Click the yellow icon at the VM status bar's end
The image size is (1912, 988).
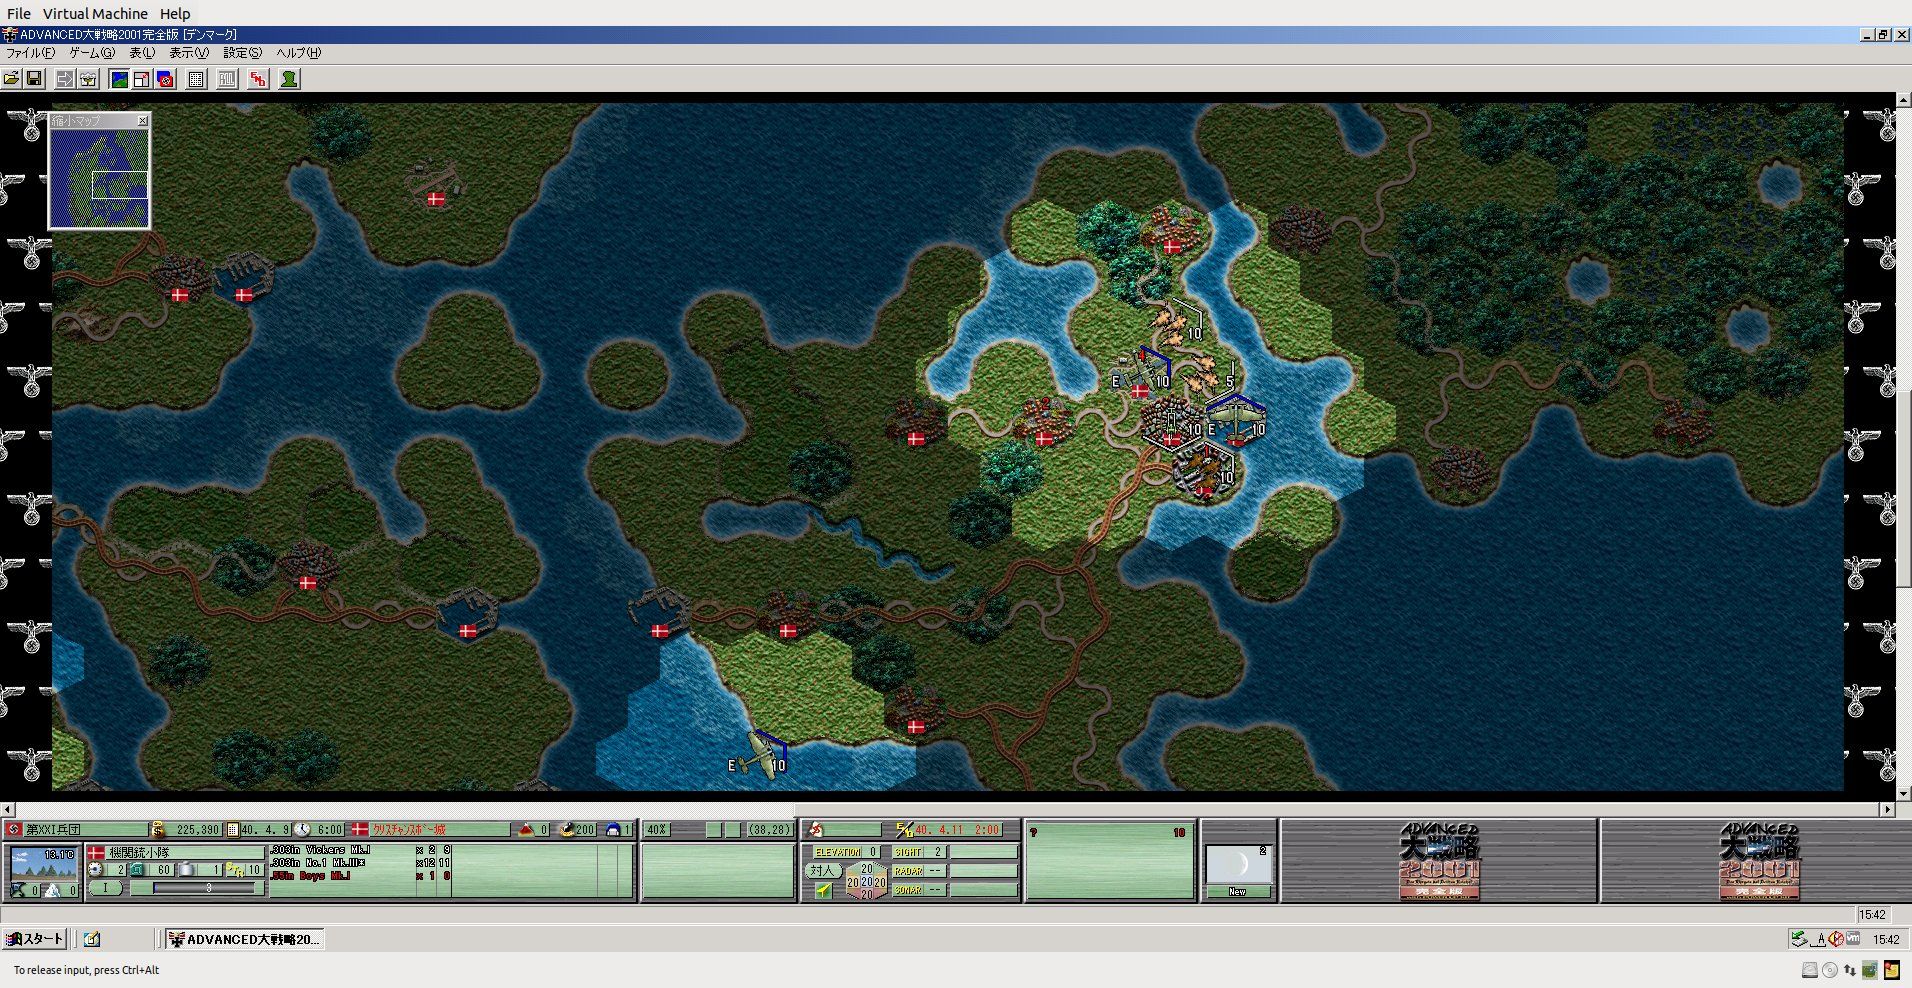(x=1892, y=970)
